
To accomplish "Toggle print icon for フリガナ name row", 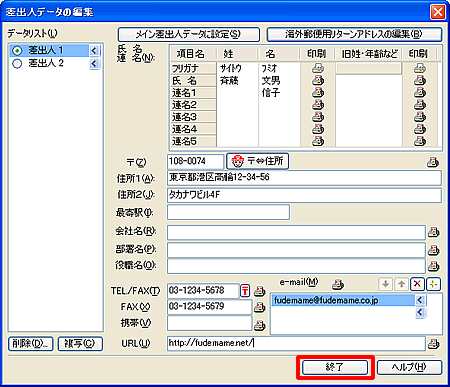I will coord(318,68).
